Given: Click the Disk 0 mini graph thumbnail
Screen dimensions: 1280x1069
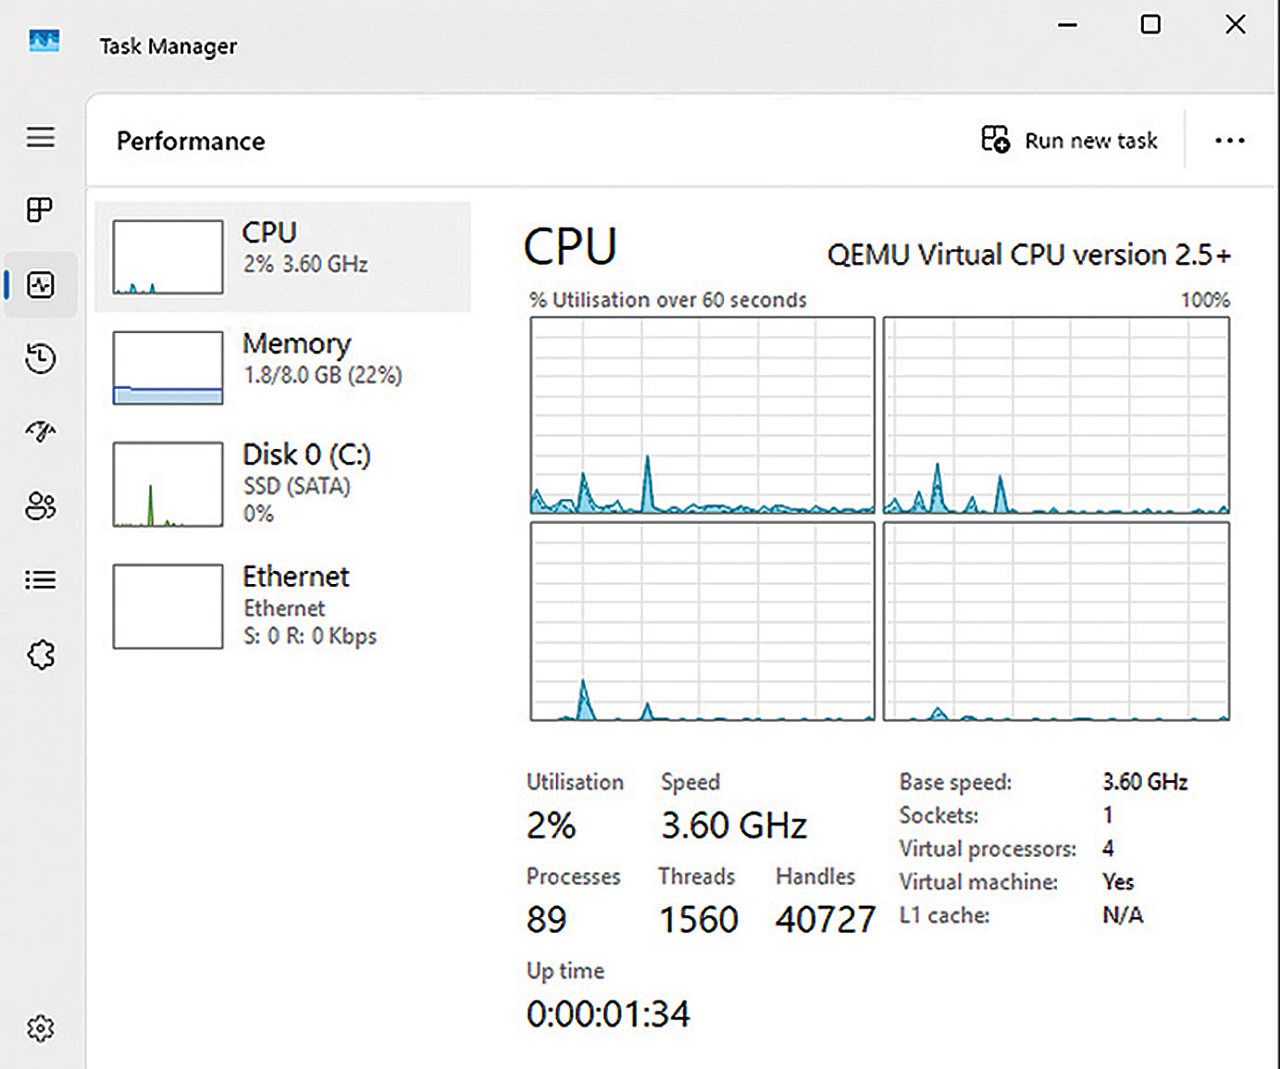Looking at the screenshot, I should tap(168, 485).
